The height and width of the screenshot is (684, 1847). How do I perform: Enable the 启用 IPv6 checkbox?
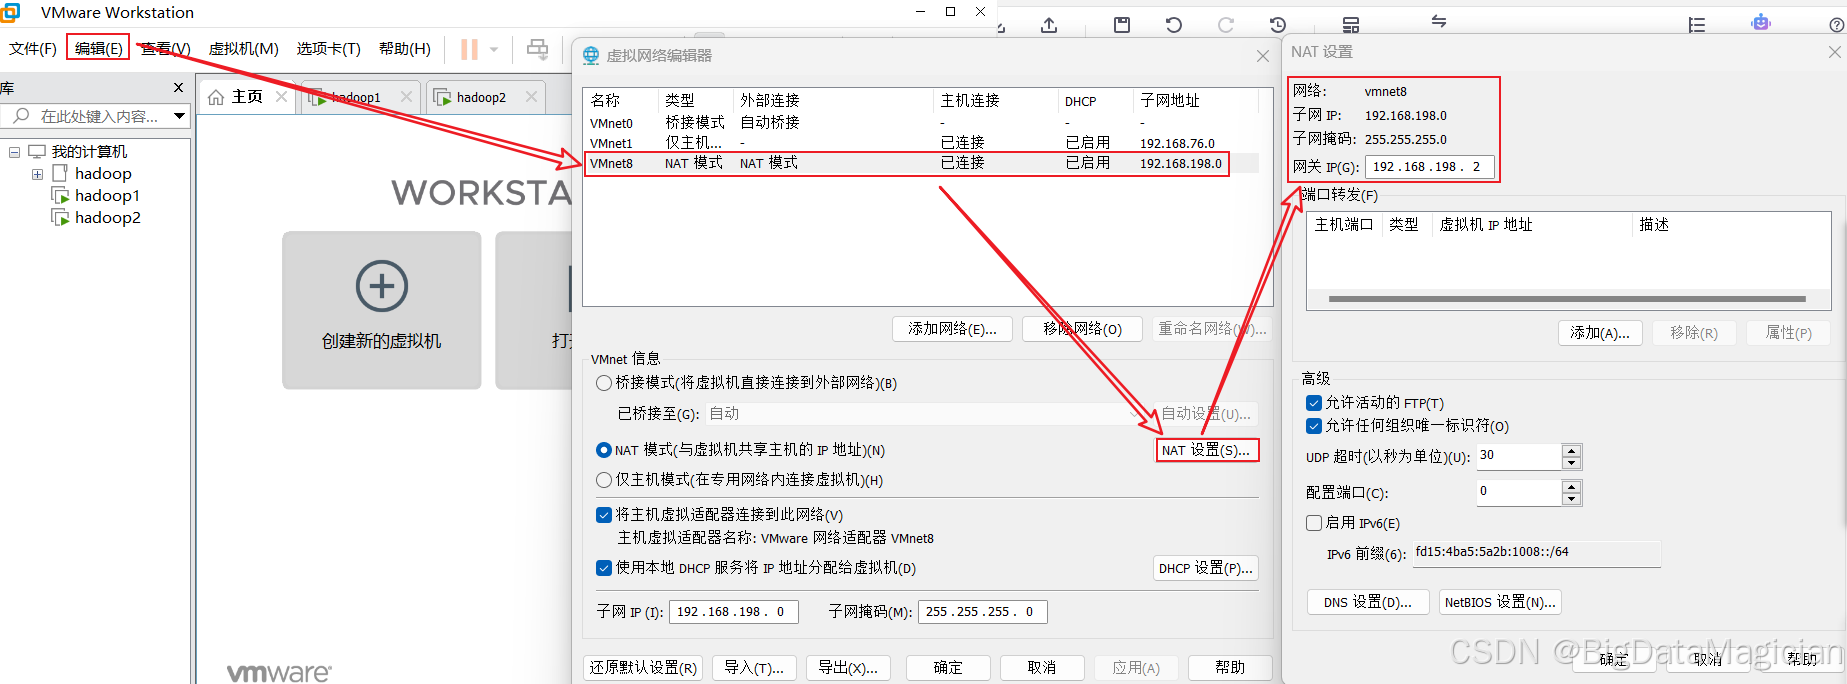pyautogui.click(x=1314, y=523)
